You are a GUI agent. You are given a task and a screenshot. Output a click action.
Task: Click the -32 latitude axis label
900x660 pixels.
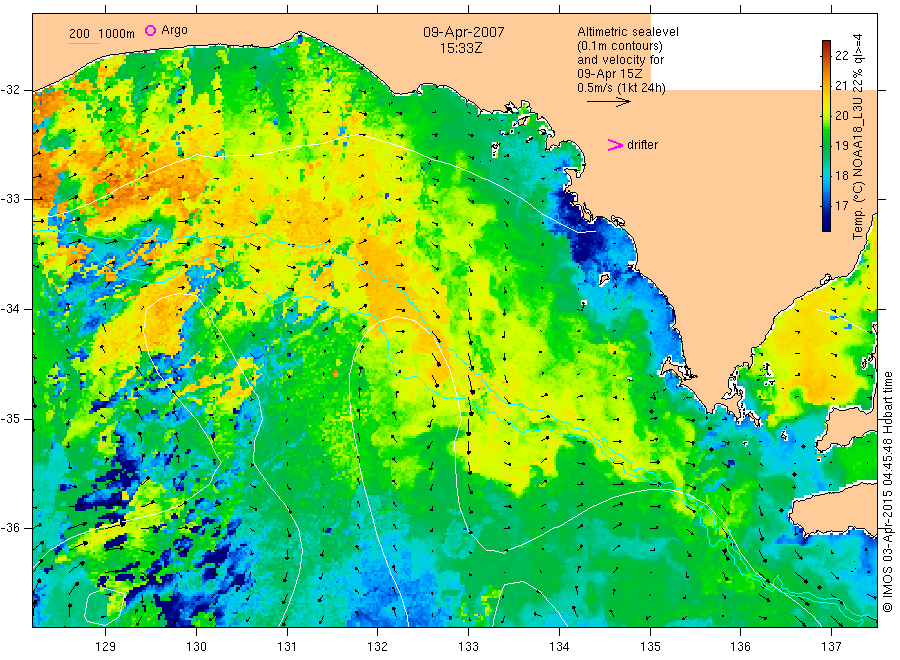point(10,90)
